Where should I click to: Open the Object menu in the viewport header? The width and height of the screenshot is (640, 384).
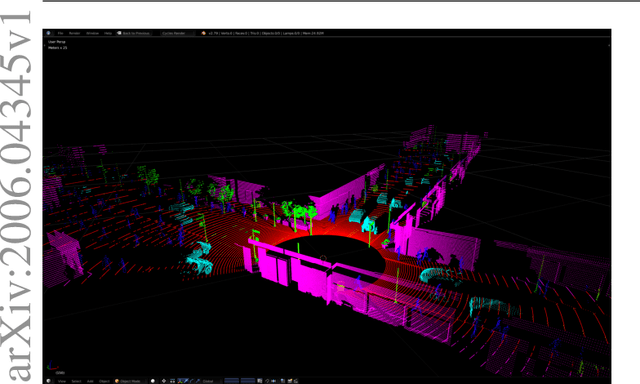(104, 381)
